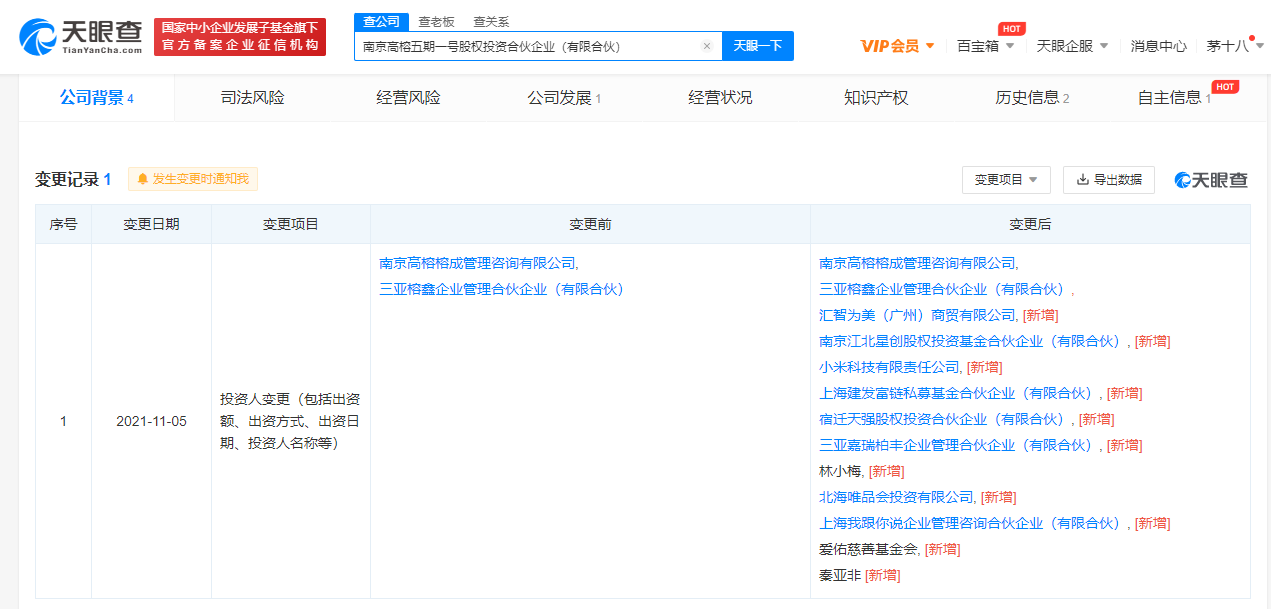
Task: Switch to the 经营状况 tab
Action: (720, 98)
